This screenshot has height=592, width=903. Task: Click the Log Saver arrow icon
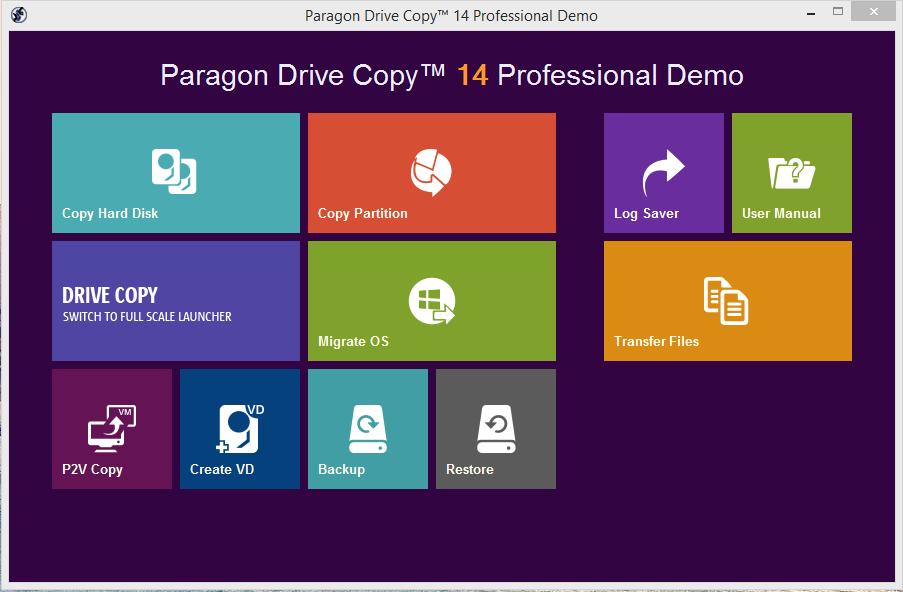(x=663, y=173)
